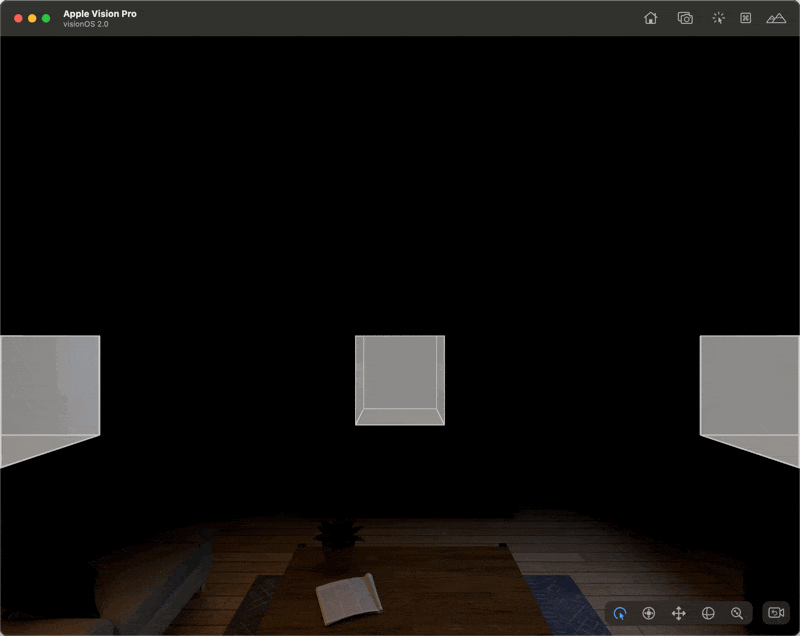Tap the center floating white cube
This screenshot has height=636, width=800.
399,380
